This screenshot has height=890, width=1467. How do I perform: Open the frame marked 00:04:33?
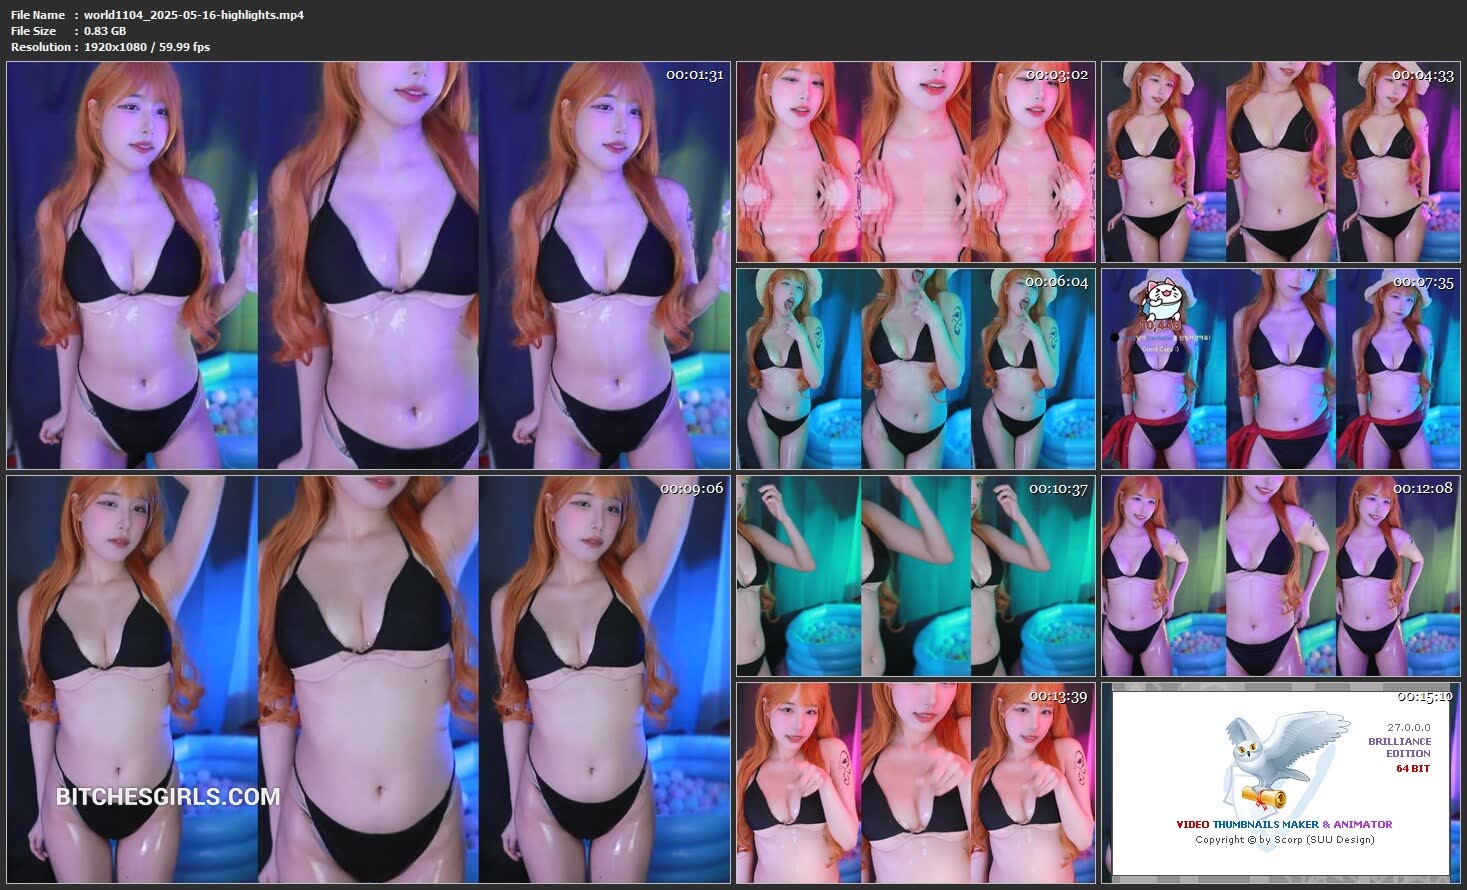1280,162
